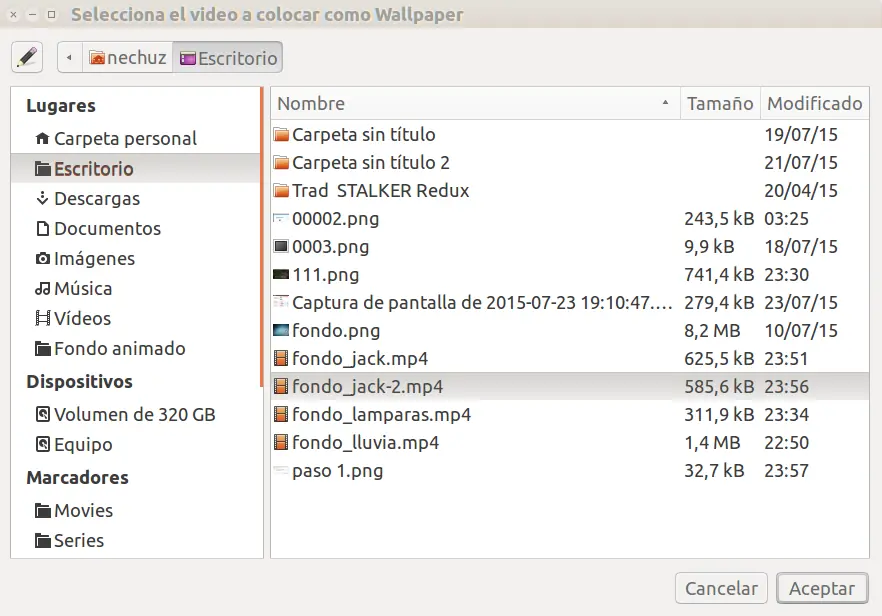The width and height of the screenshot is (882, 616).
Task: Sort files by Nombre column header
Action: pos(475,103)
